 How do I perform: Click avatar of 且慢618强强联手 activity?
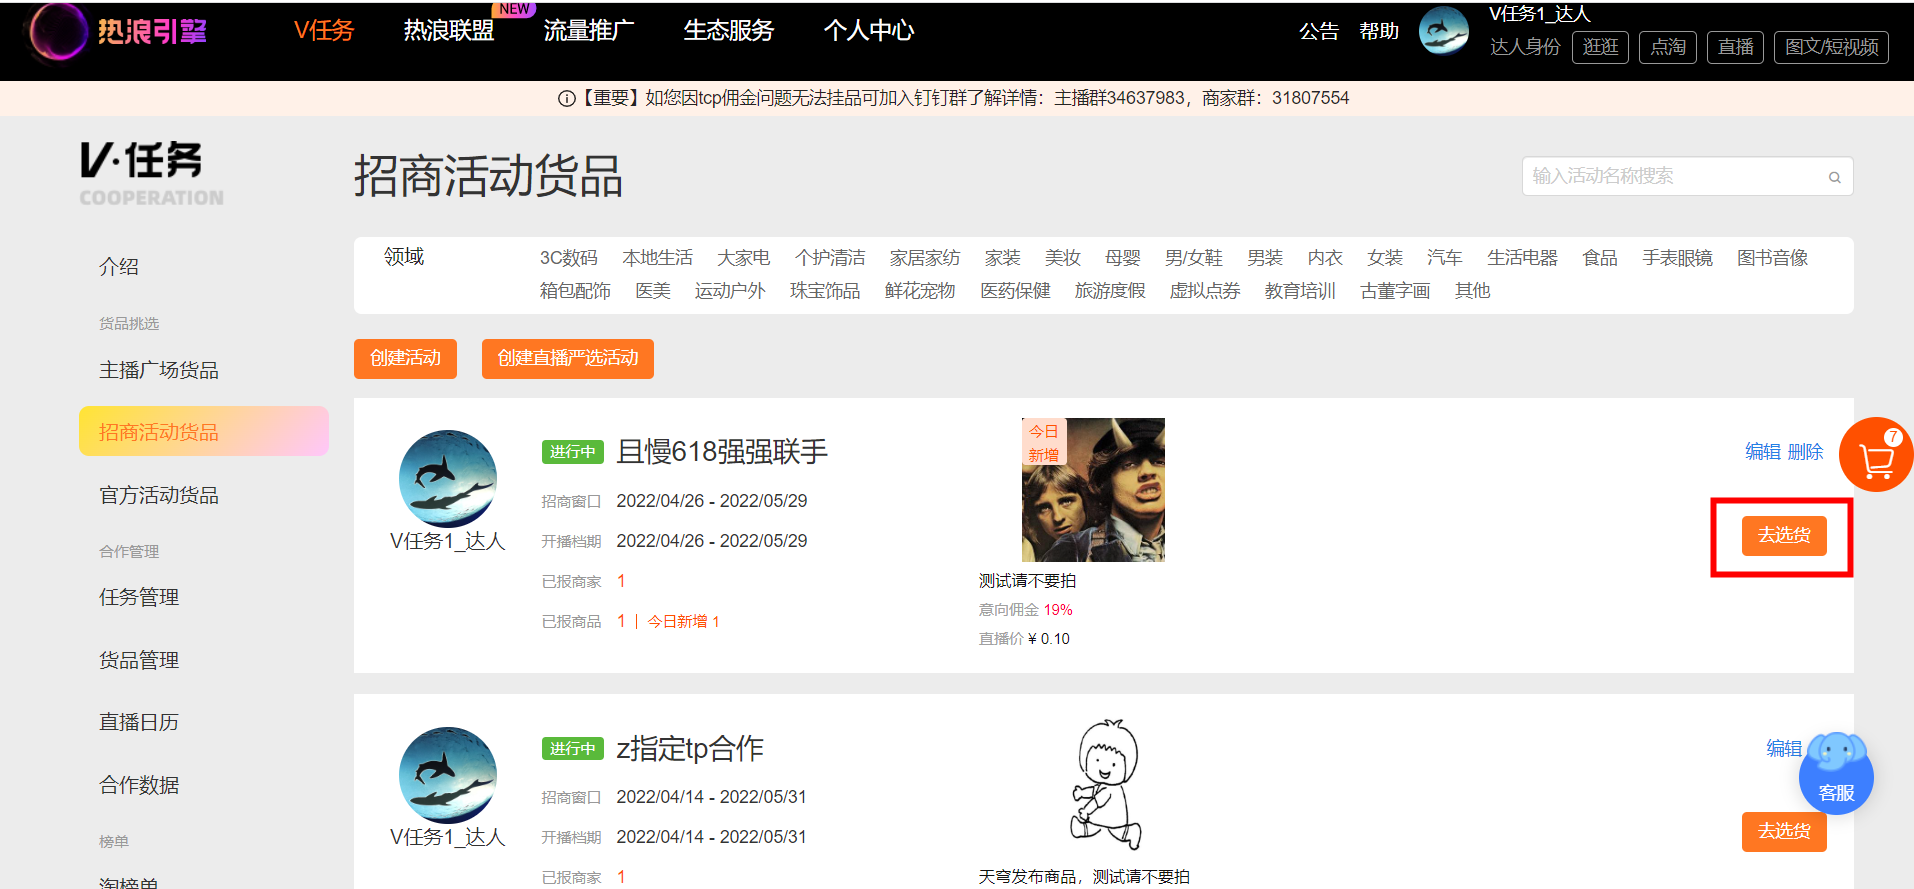(448, 478)
